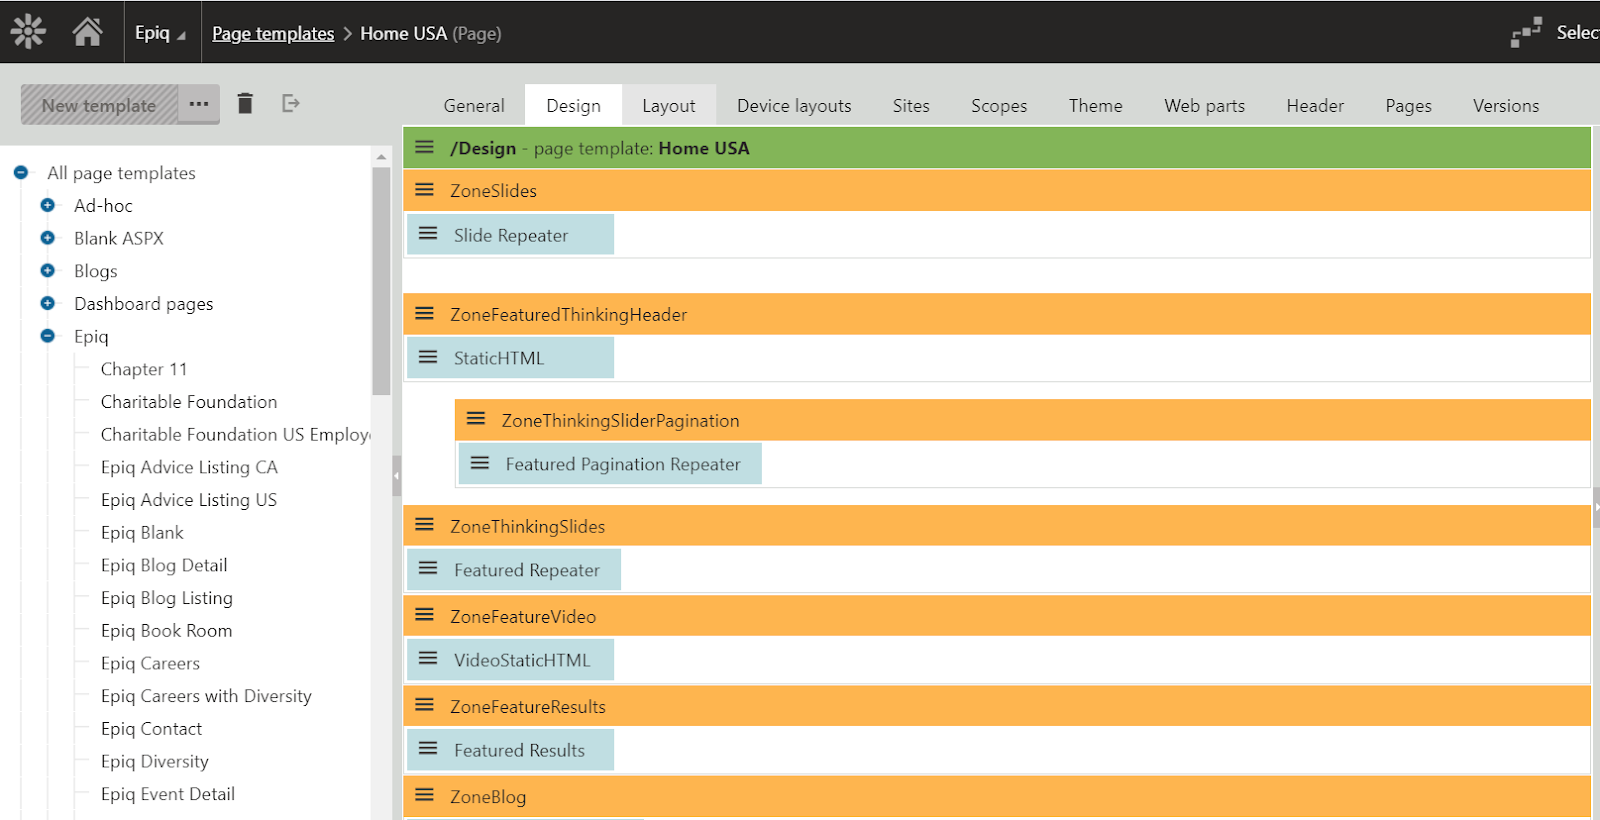The height and width of the screenshot is (820, 1600).
Task: Collapse the Epiq tree node
Action: tap(47, 336)
